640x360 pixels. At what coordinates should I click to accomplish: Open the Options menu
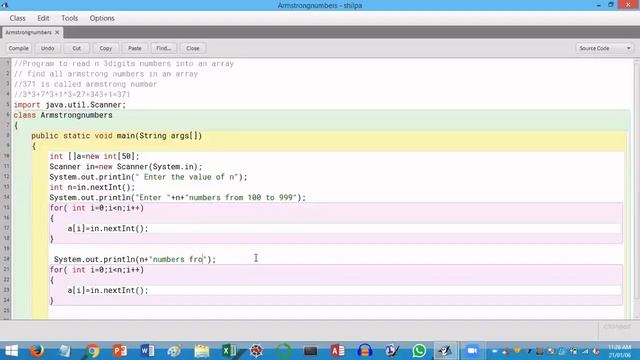pos(102,18)
